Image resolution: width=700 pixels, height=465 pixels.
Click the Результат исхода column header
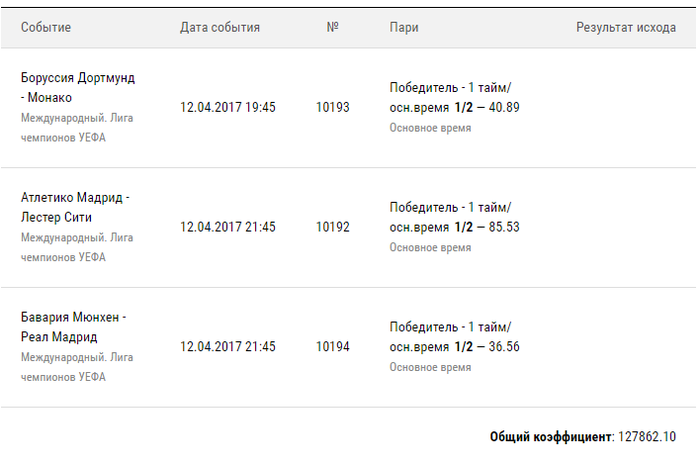(626, 28)
